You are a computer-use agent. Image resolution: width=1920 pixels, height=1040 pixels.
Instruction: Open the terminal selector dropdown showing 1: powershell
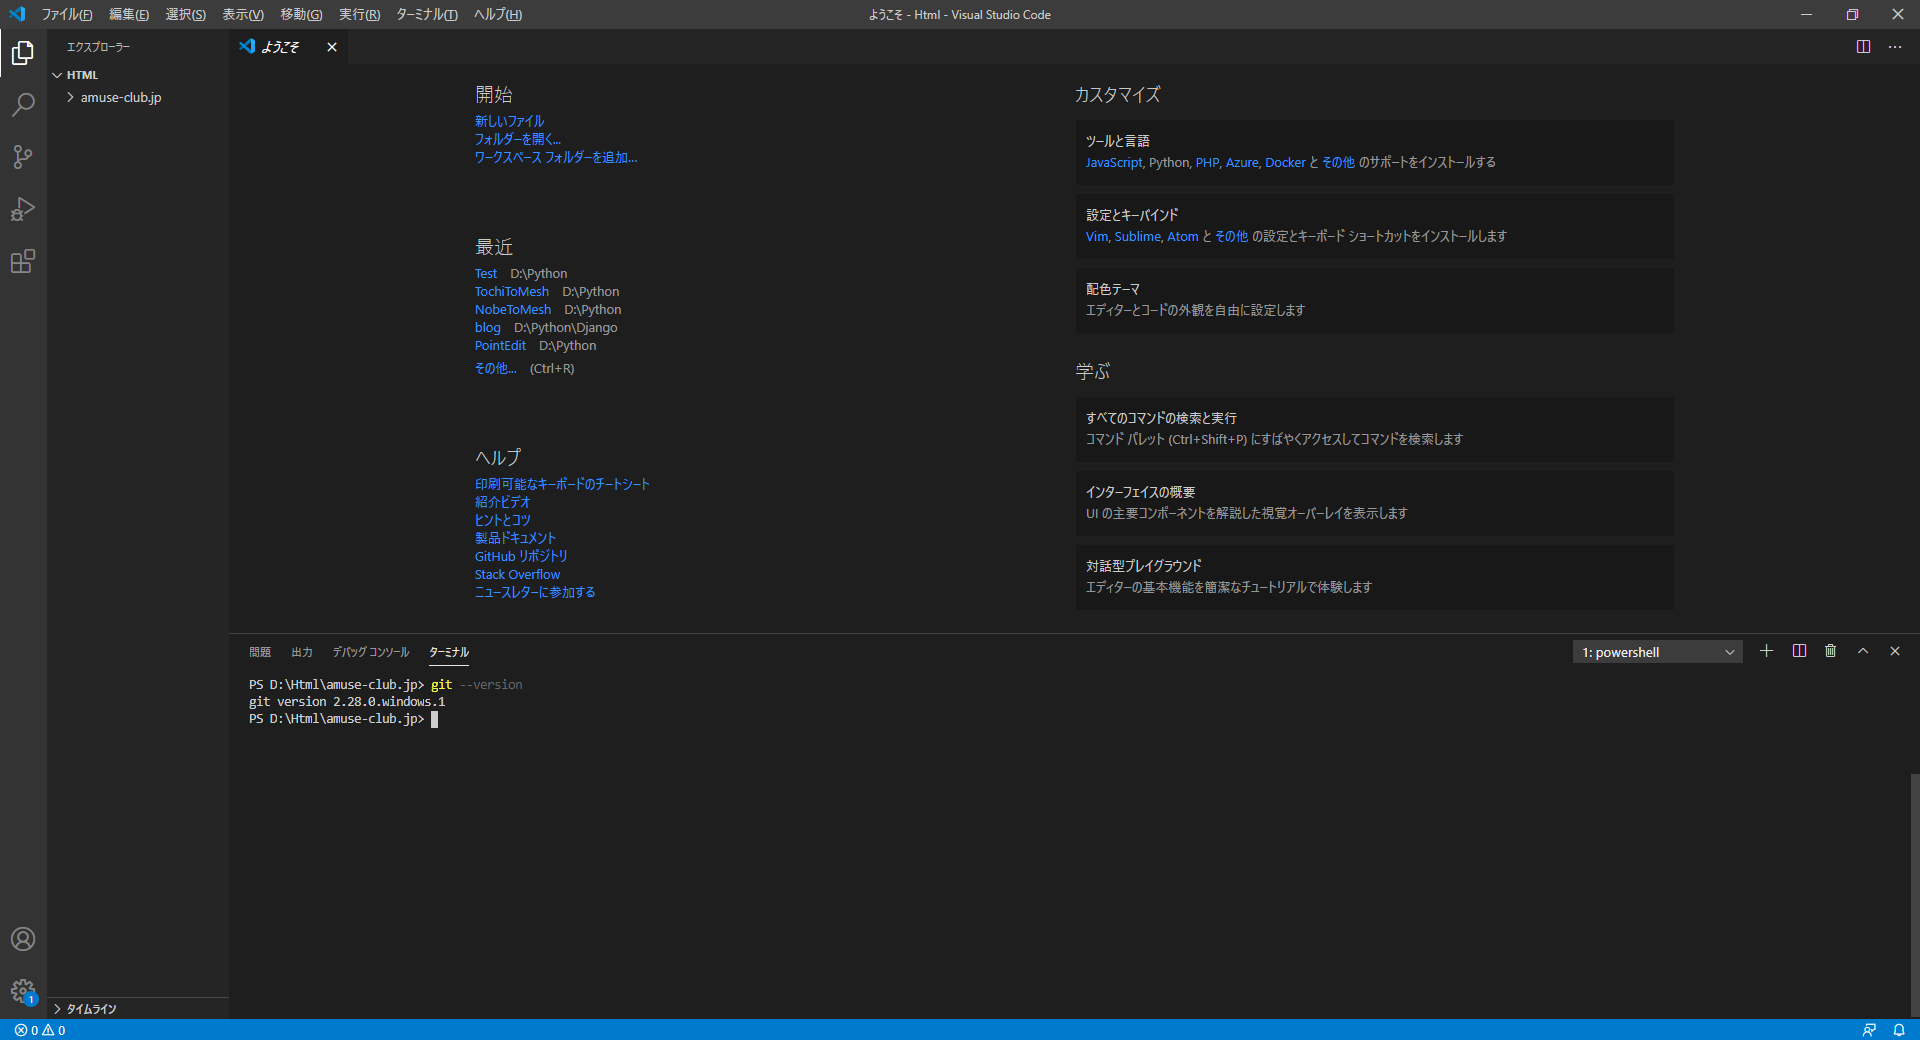click(x=1656, y=651)
